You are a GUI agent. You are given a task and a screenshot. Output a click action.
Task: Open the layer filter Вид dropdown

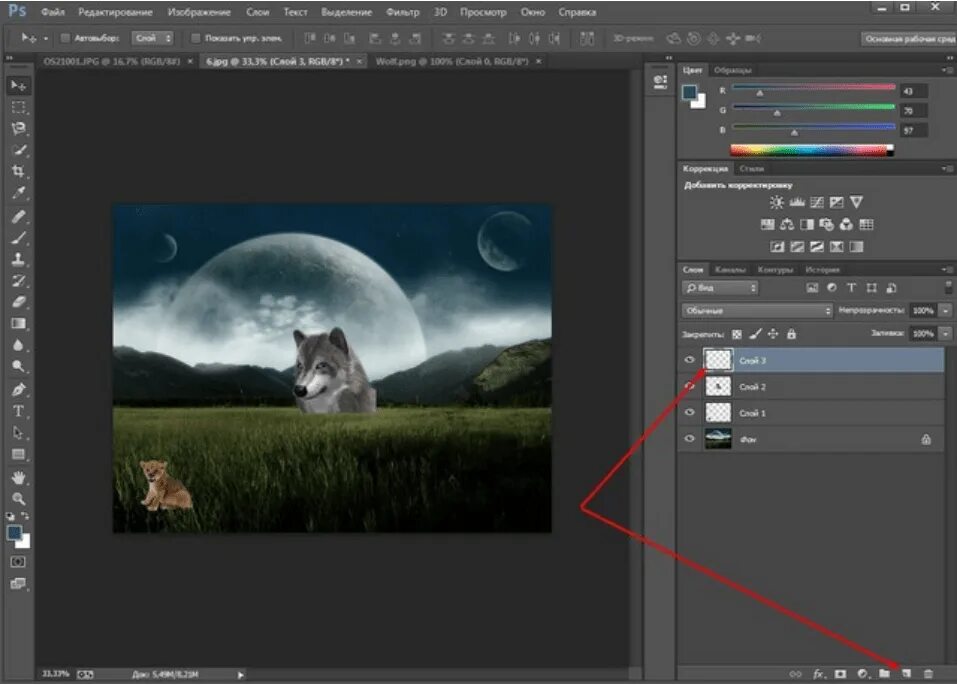coord(720,288)
